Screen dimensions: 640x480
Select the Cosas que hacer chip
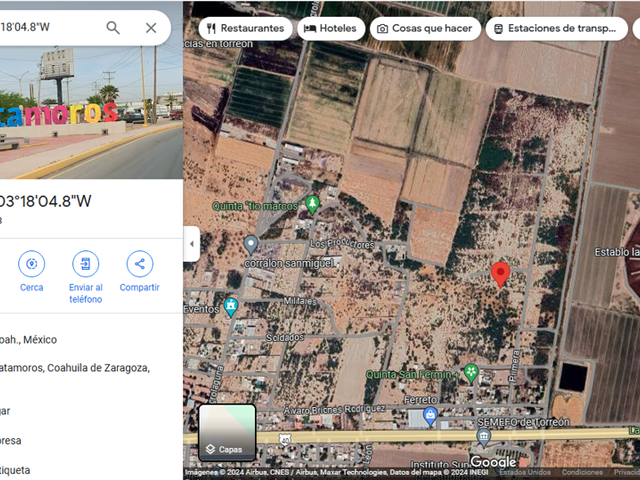(425, 29)
